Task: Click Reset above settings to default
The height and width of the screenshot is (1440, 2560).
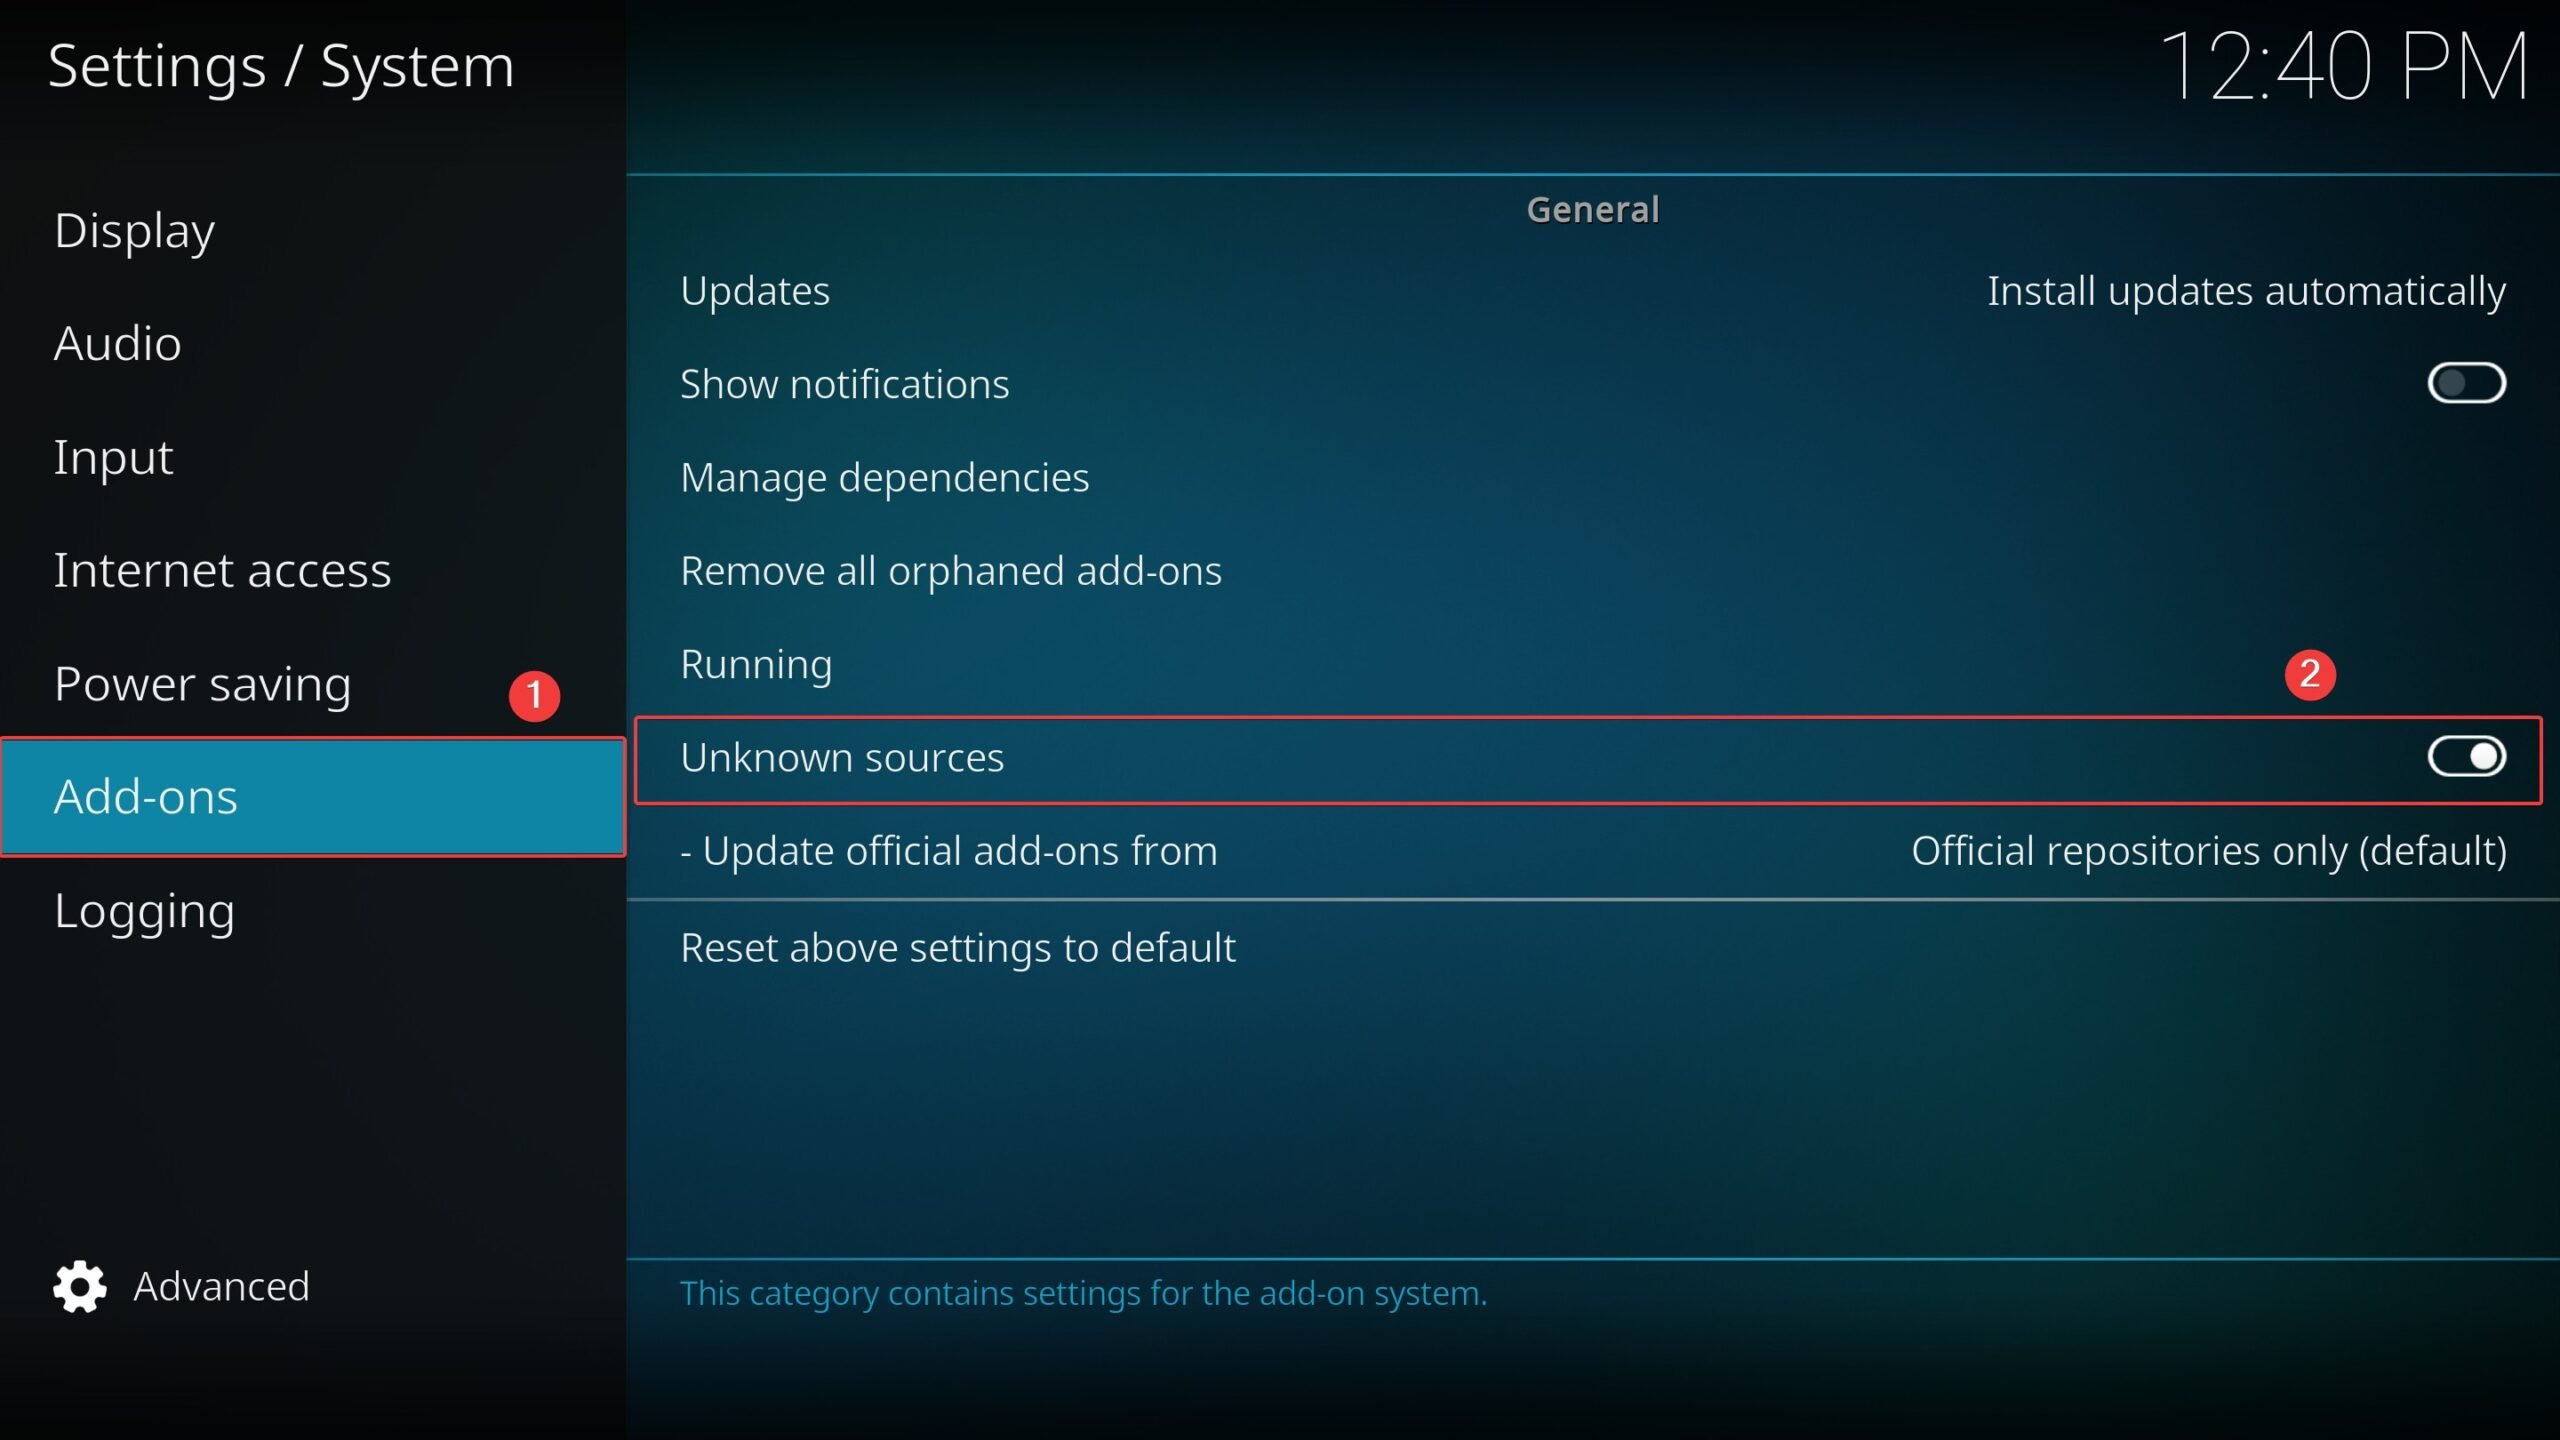Action: pos(958,946)
